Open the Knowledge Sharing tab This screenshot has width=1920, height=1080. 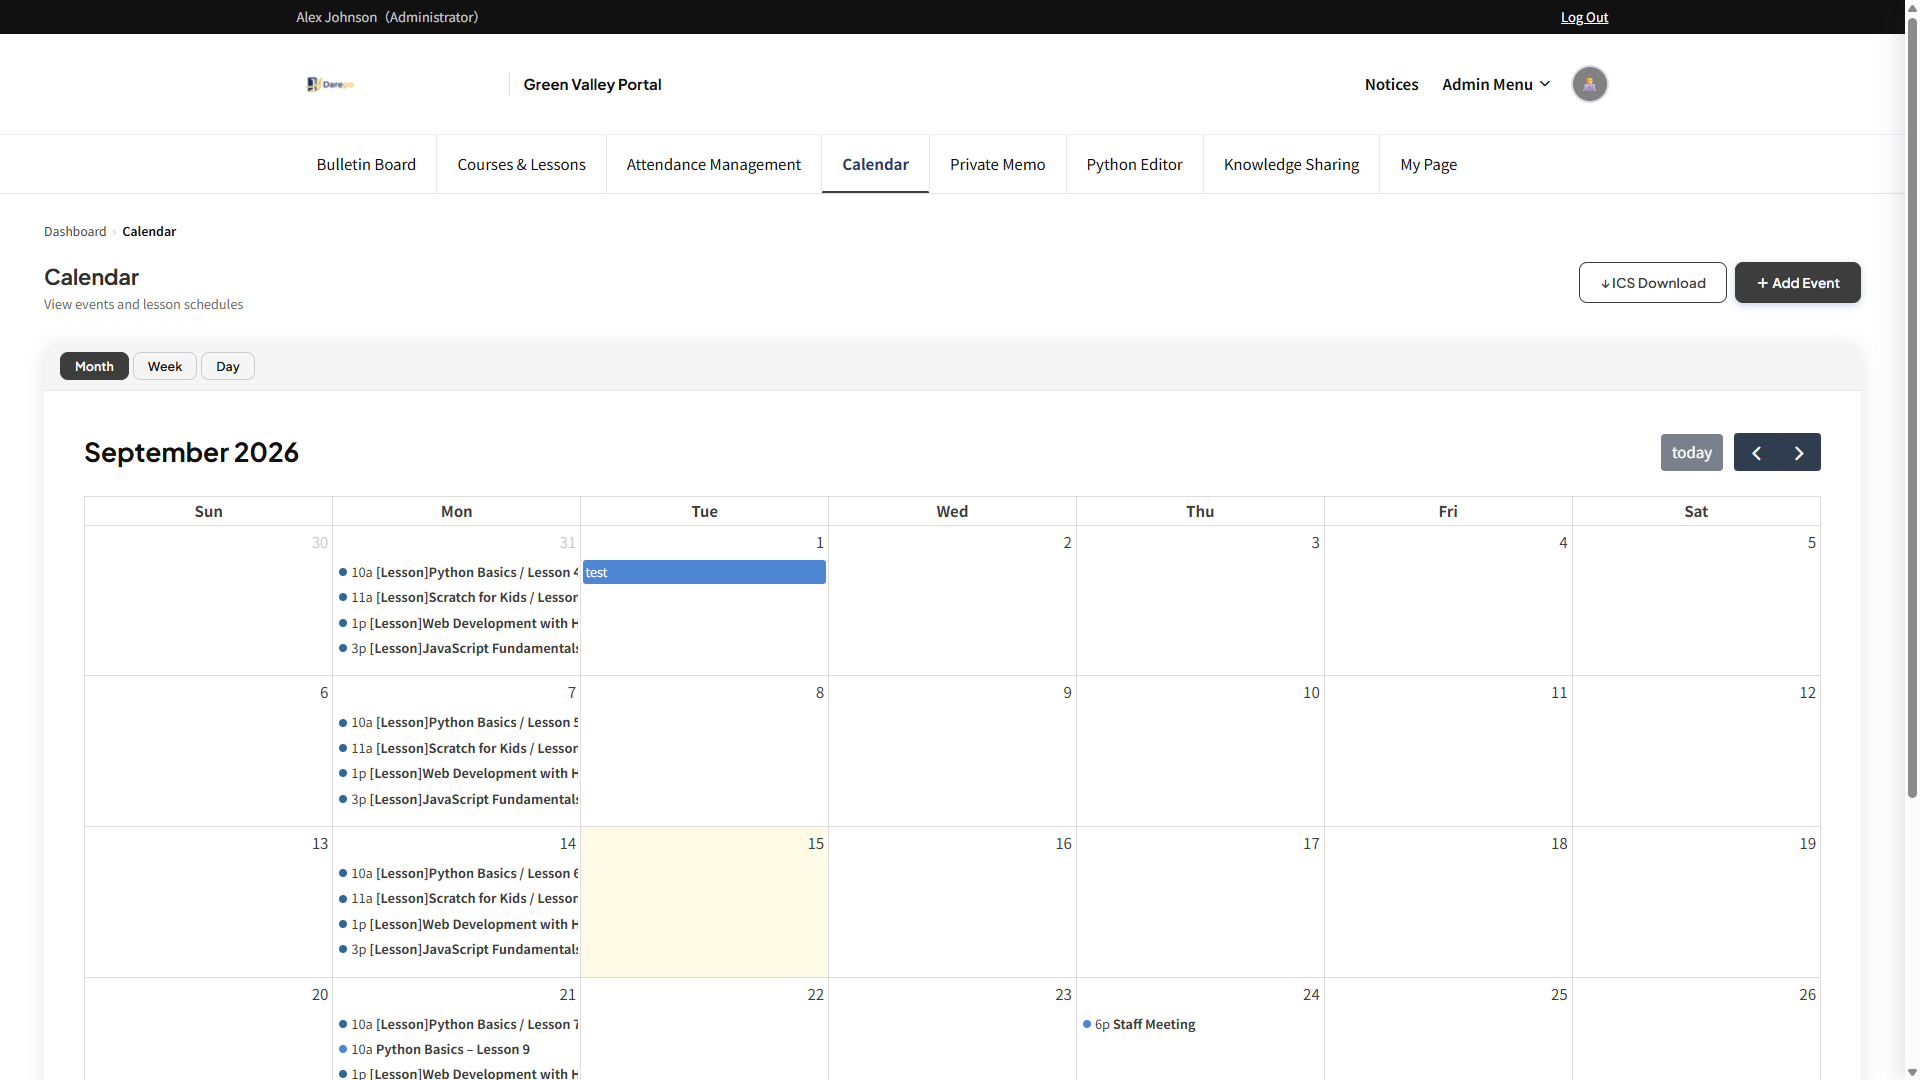tap(1291, 164)
